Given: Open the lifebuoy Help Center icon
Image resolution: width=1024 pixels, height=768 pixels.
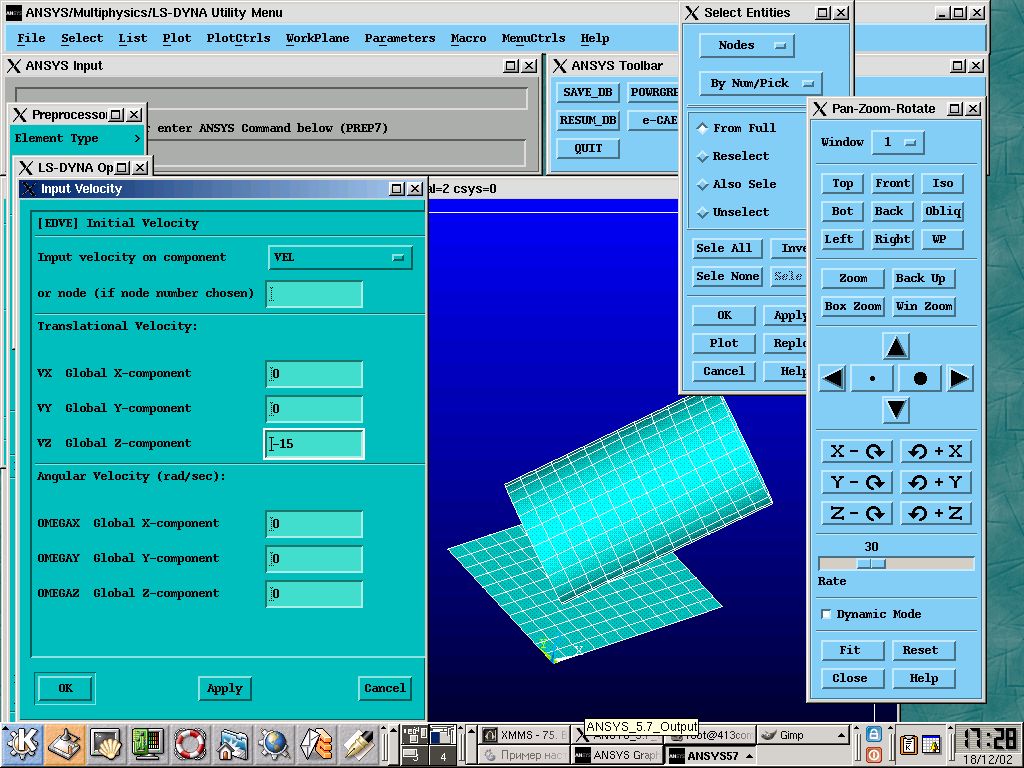Looking at the screenshot, I should pos(189,743).
